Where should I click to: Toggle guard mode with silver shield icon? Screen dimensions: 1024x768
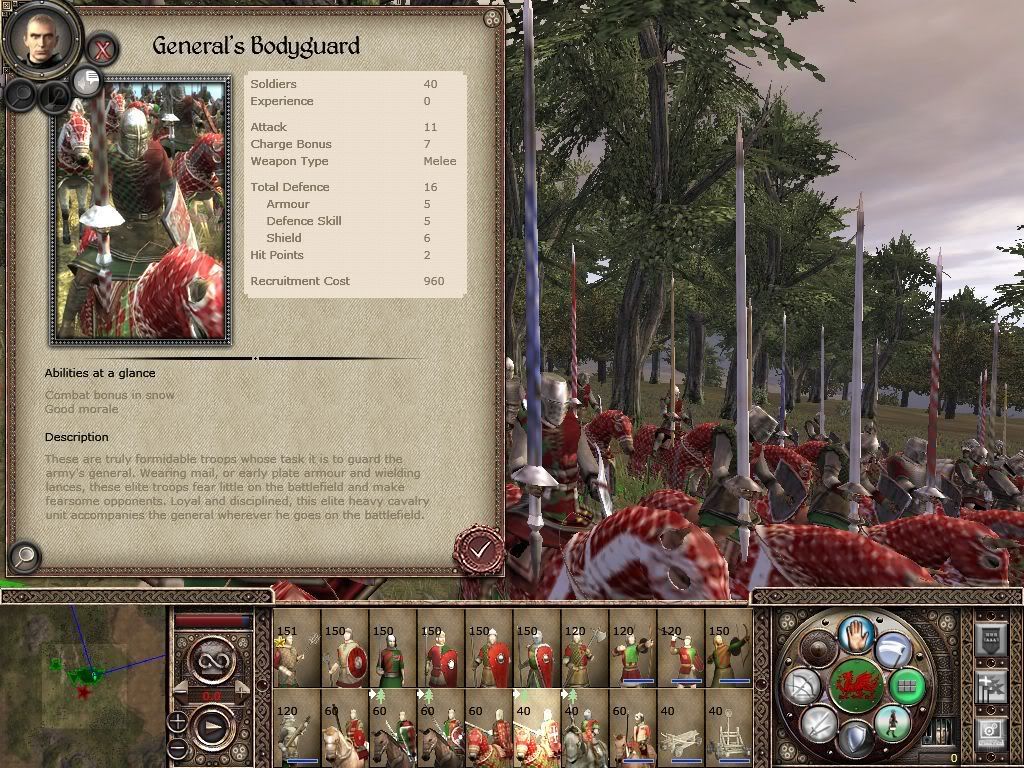coord(856,738)
